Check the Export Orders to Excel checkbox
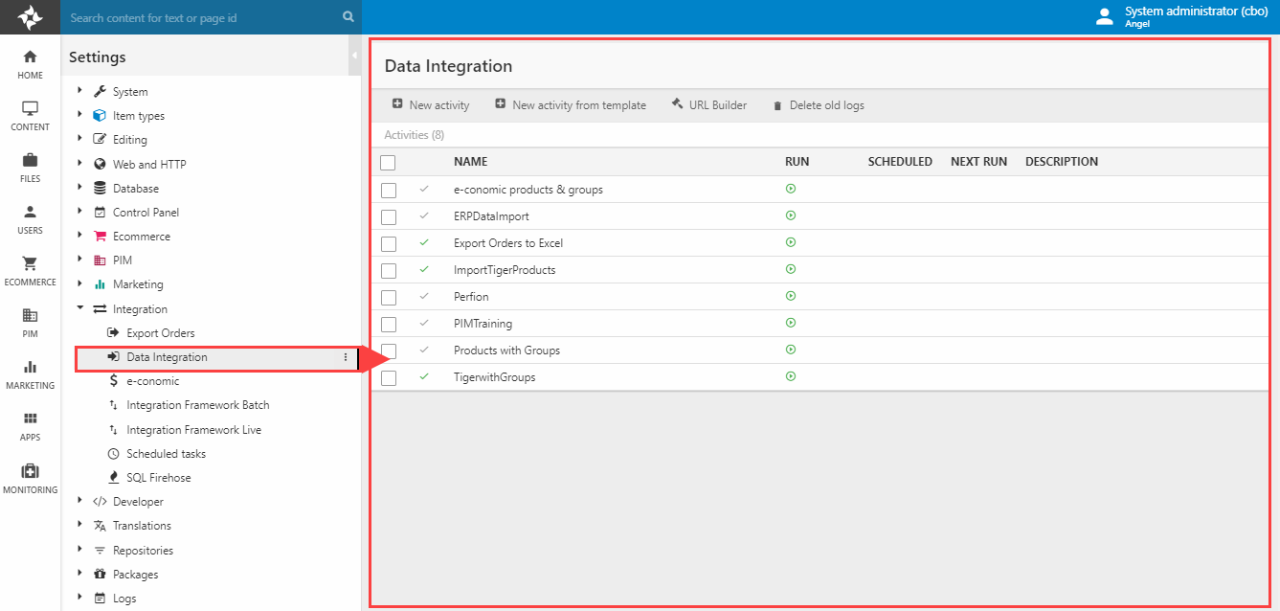This screenshot has width=1280, height=611. [x=389, y=243]
